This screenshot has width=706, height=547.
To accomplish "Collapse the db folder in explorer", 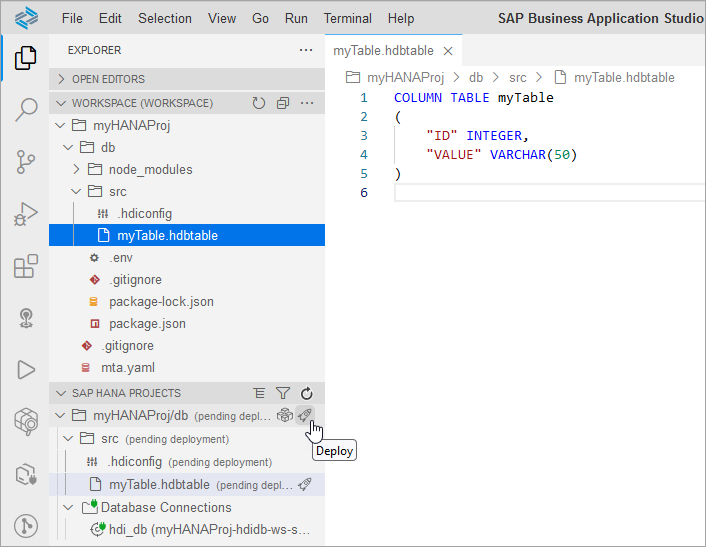I will pyautogui.click(x=68, y=147).
